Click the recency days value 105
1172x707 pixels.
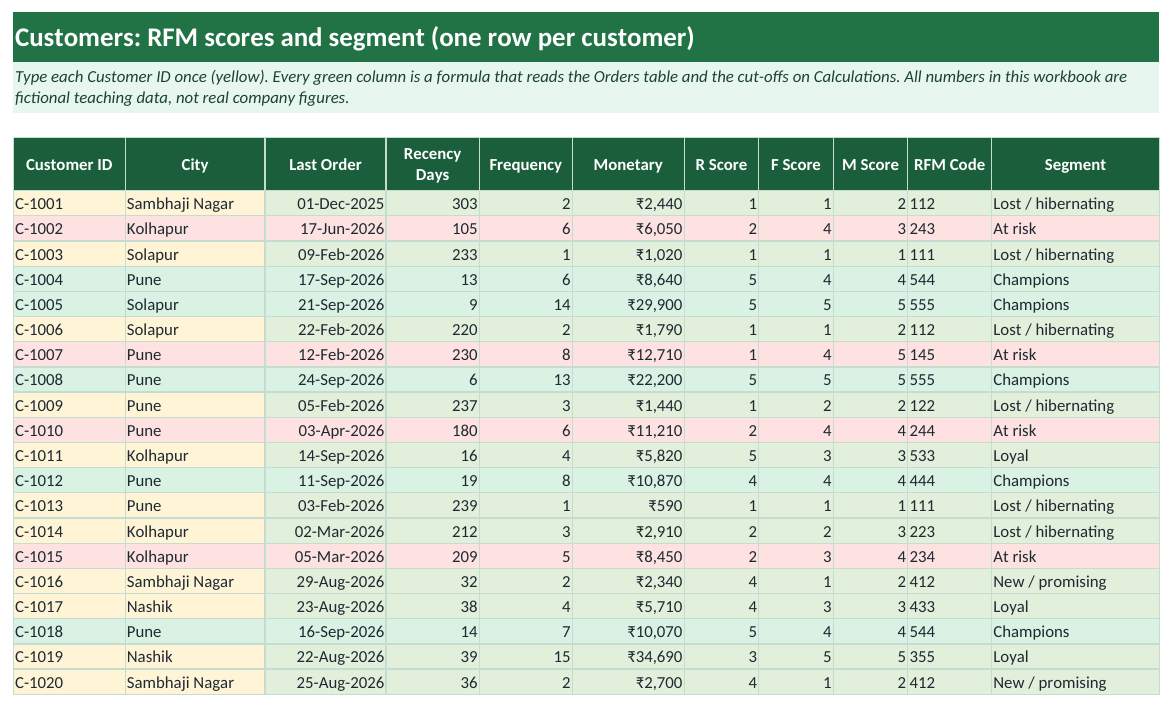point(432,229)
